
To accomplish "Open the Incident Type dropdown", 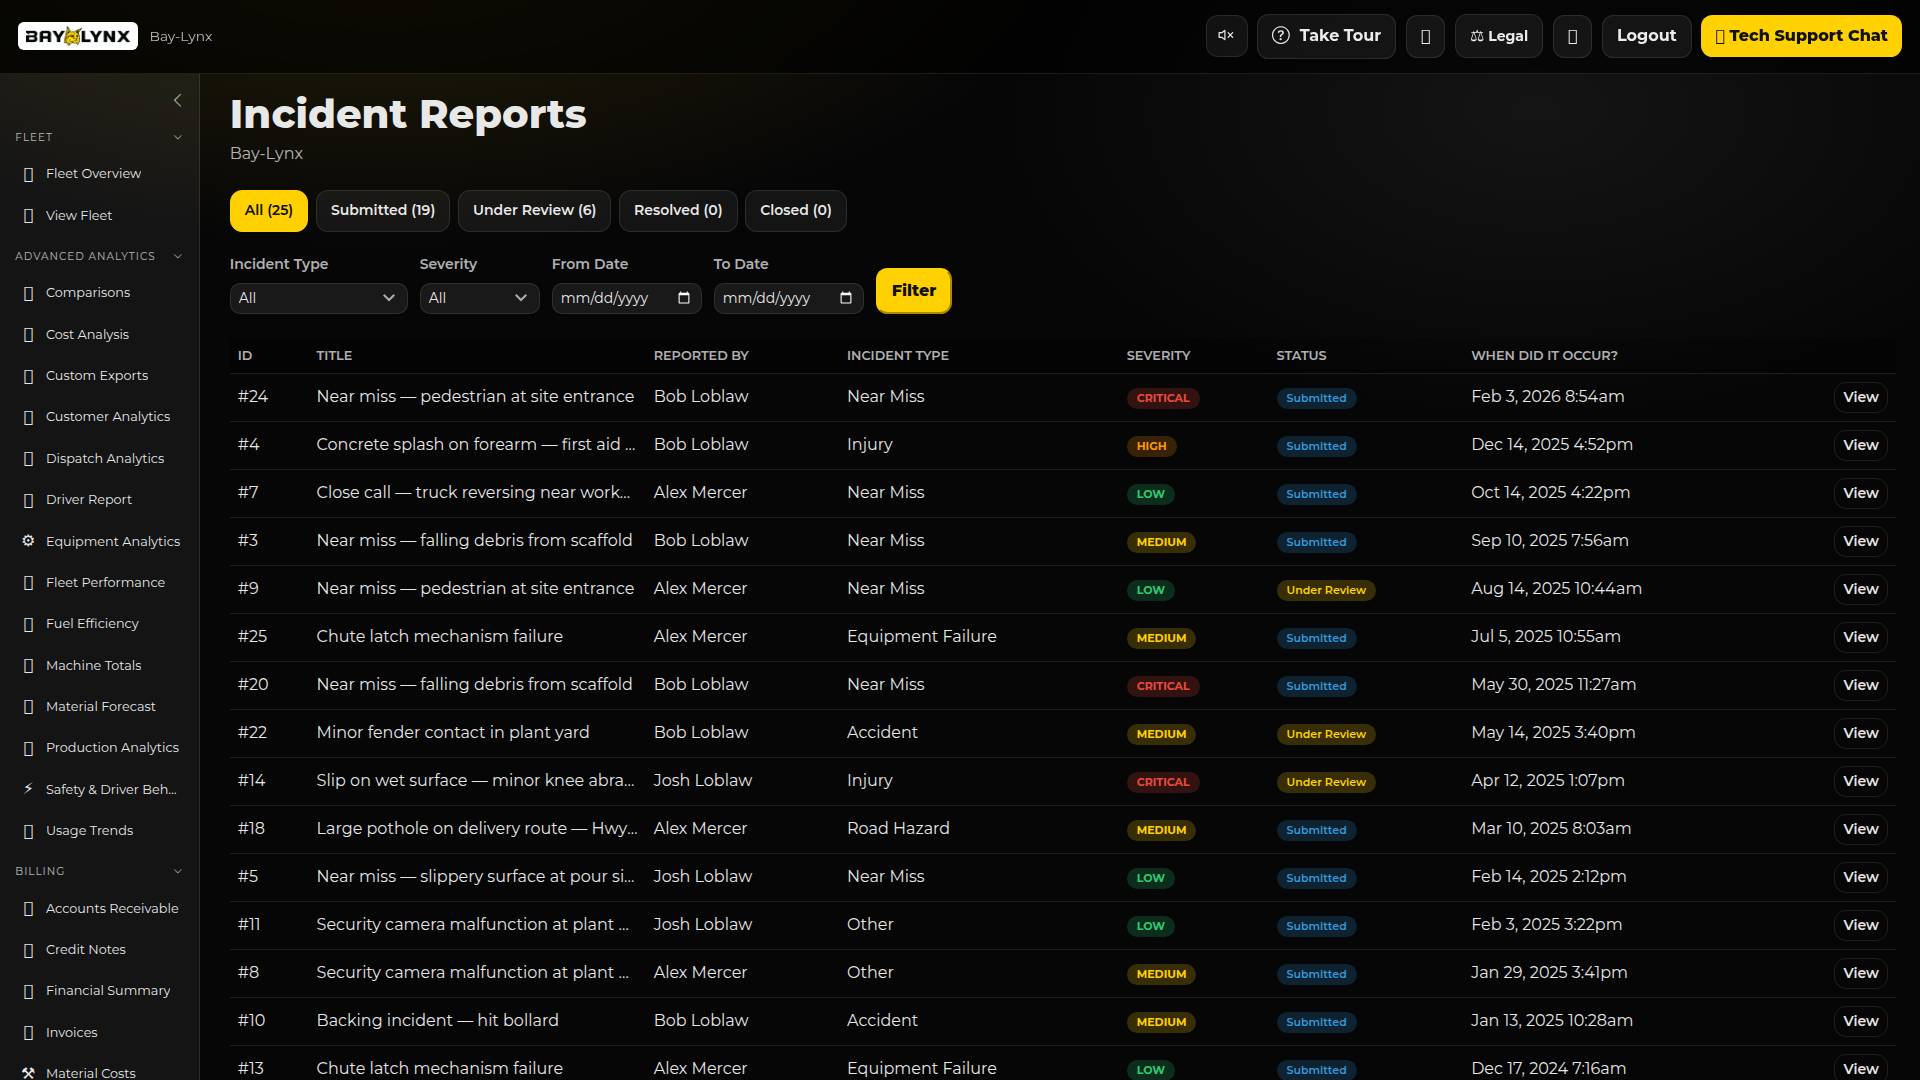I will 318,297.
